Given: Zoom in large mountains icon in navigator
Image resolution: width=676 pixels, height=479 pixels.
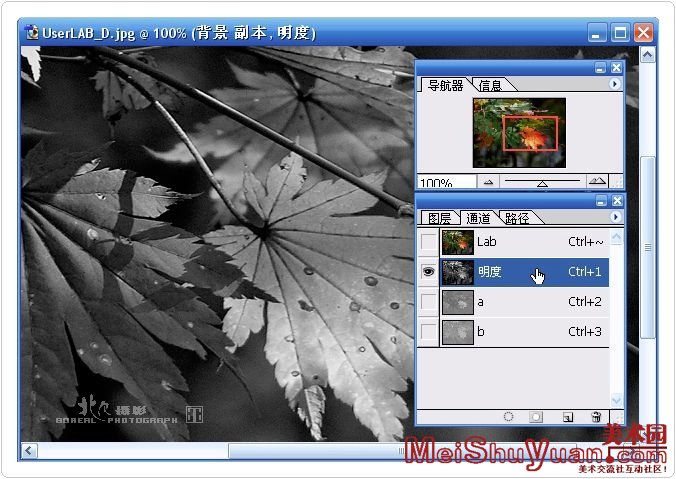Looking at the screenshot, I should click(x=598, y=181).
